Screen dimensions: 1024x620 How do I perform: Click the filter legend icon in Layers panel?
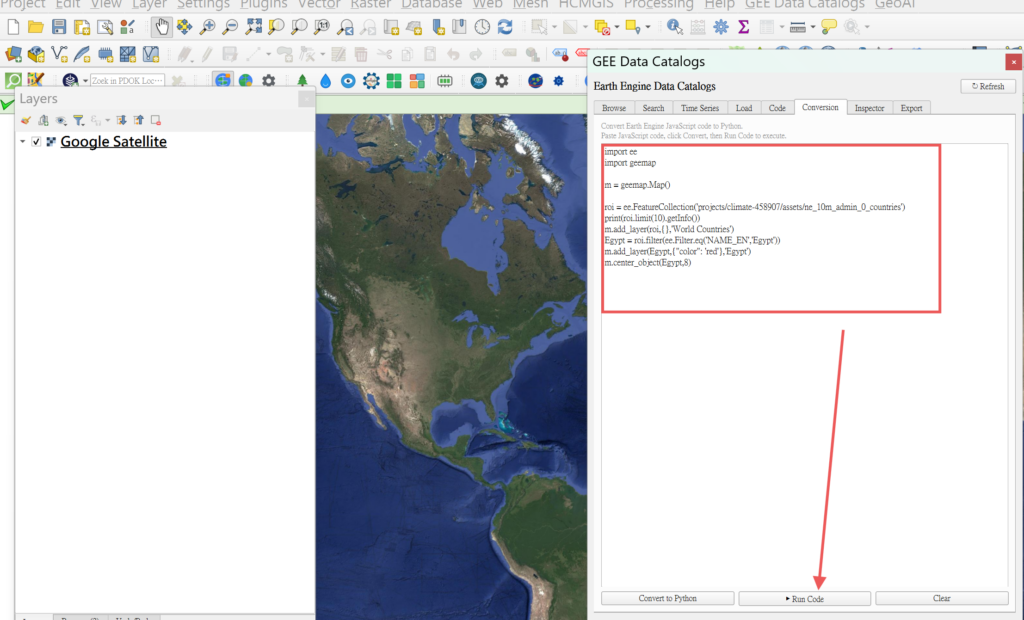click(x=78, y=120)
